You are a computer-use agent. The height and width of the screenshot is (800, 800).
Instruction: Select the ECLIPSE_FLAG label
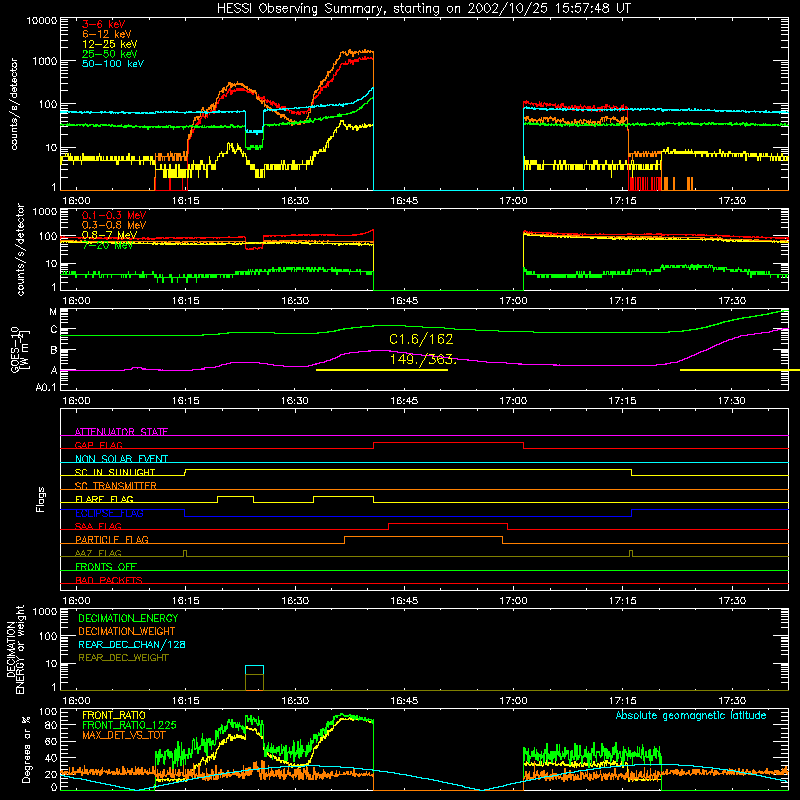109,513
